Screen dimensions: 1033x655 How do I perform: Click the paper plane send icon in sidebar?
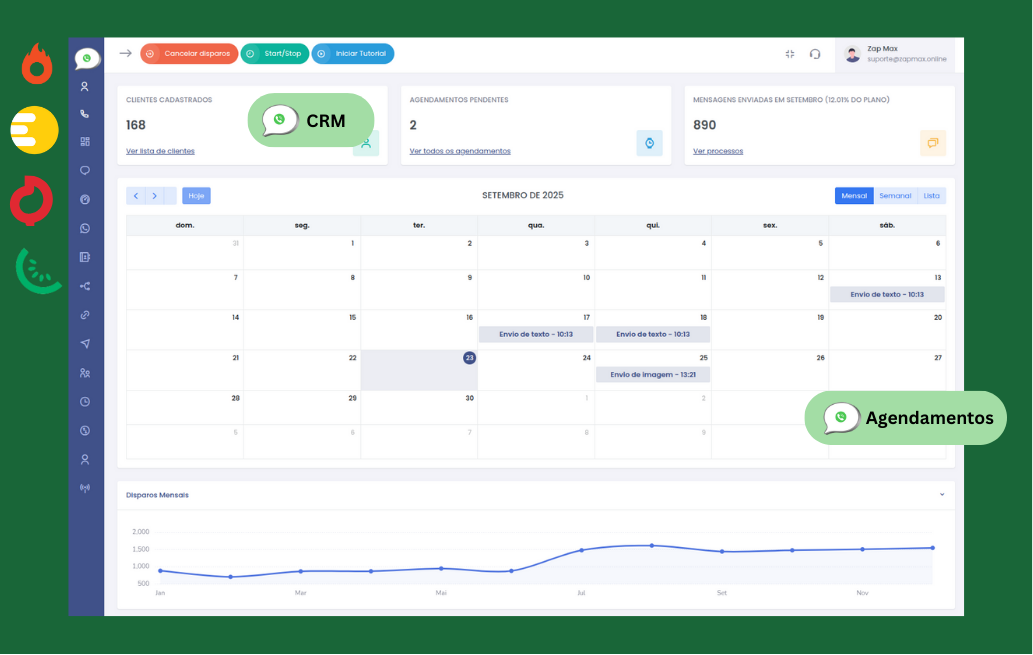[x=85, y=344]
